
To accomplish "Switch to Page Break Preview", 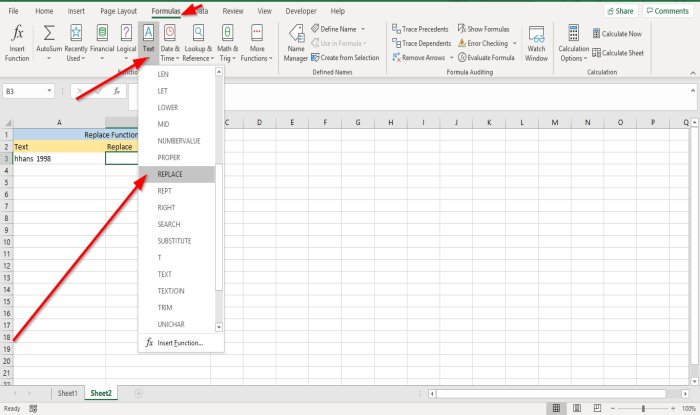I will point(597,408).
